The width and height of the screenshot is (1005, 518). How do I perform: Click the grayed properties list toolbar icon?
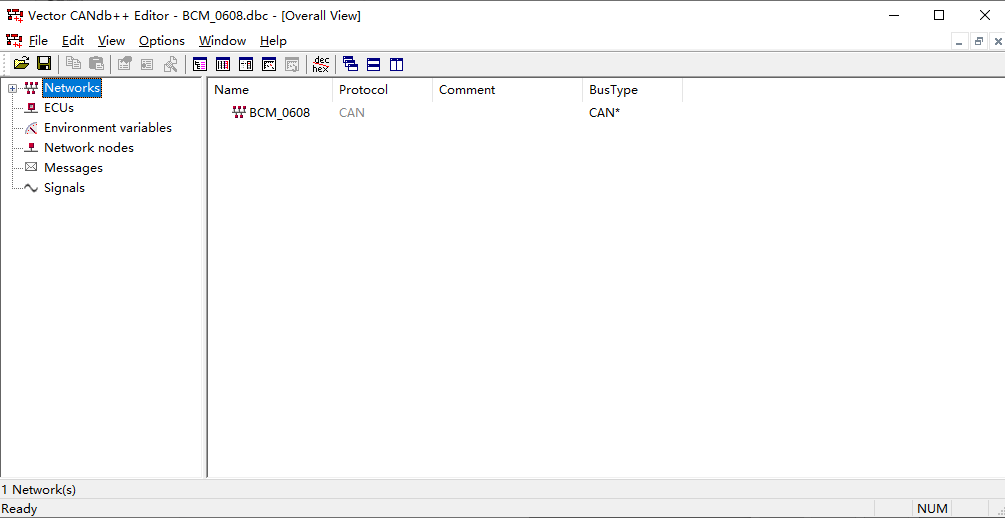tap(147, 64)
